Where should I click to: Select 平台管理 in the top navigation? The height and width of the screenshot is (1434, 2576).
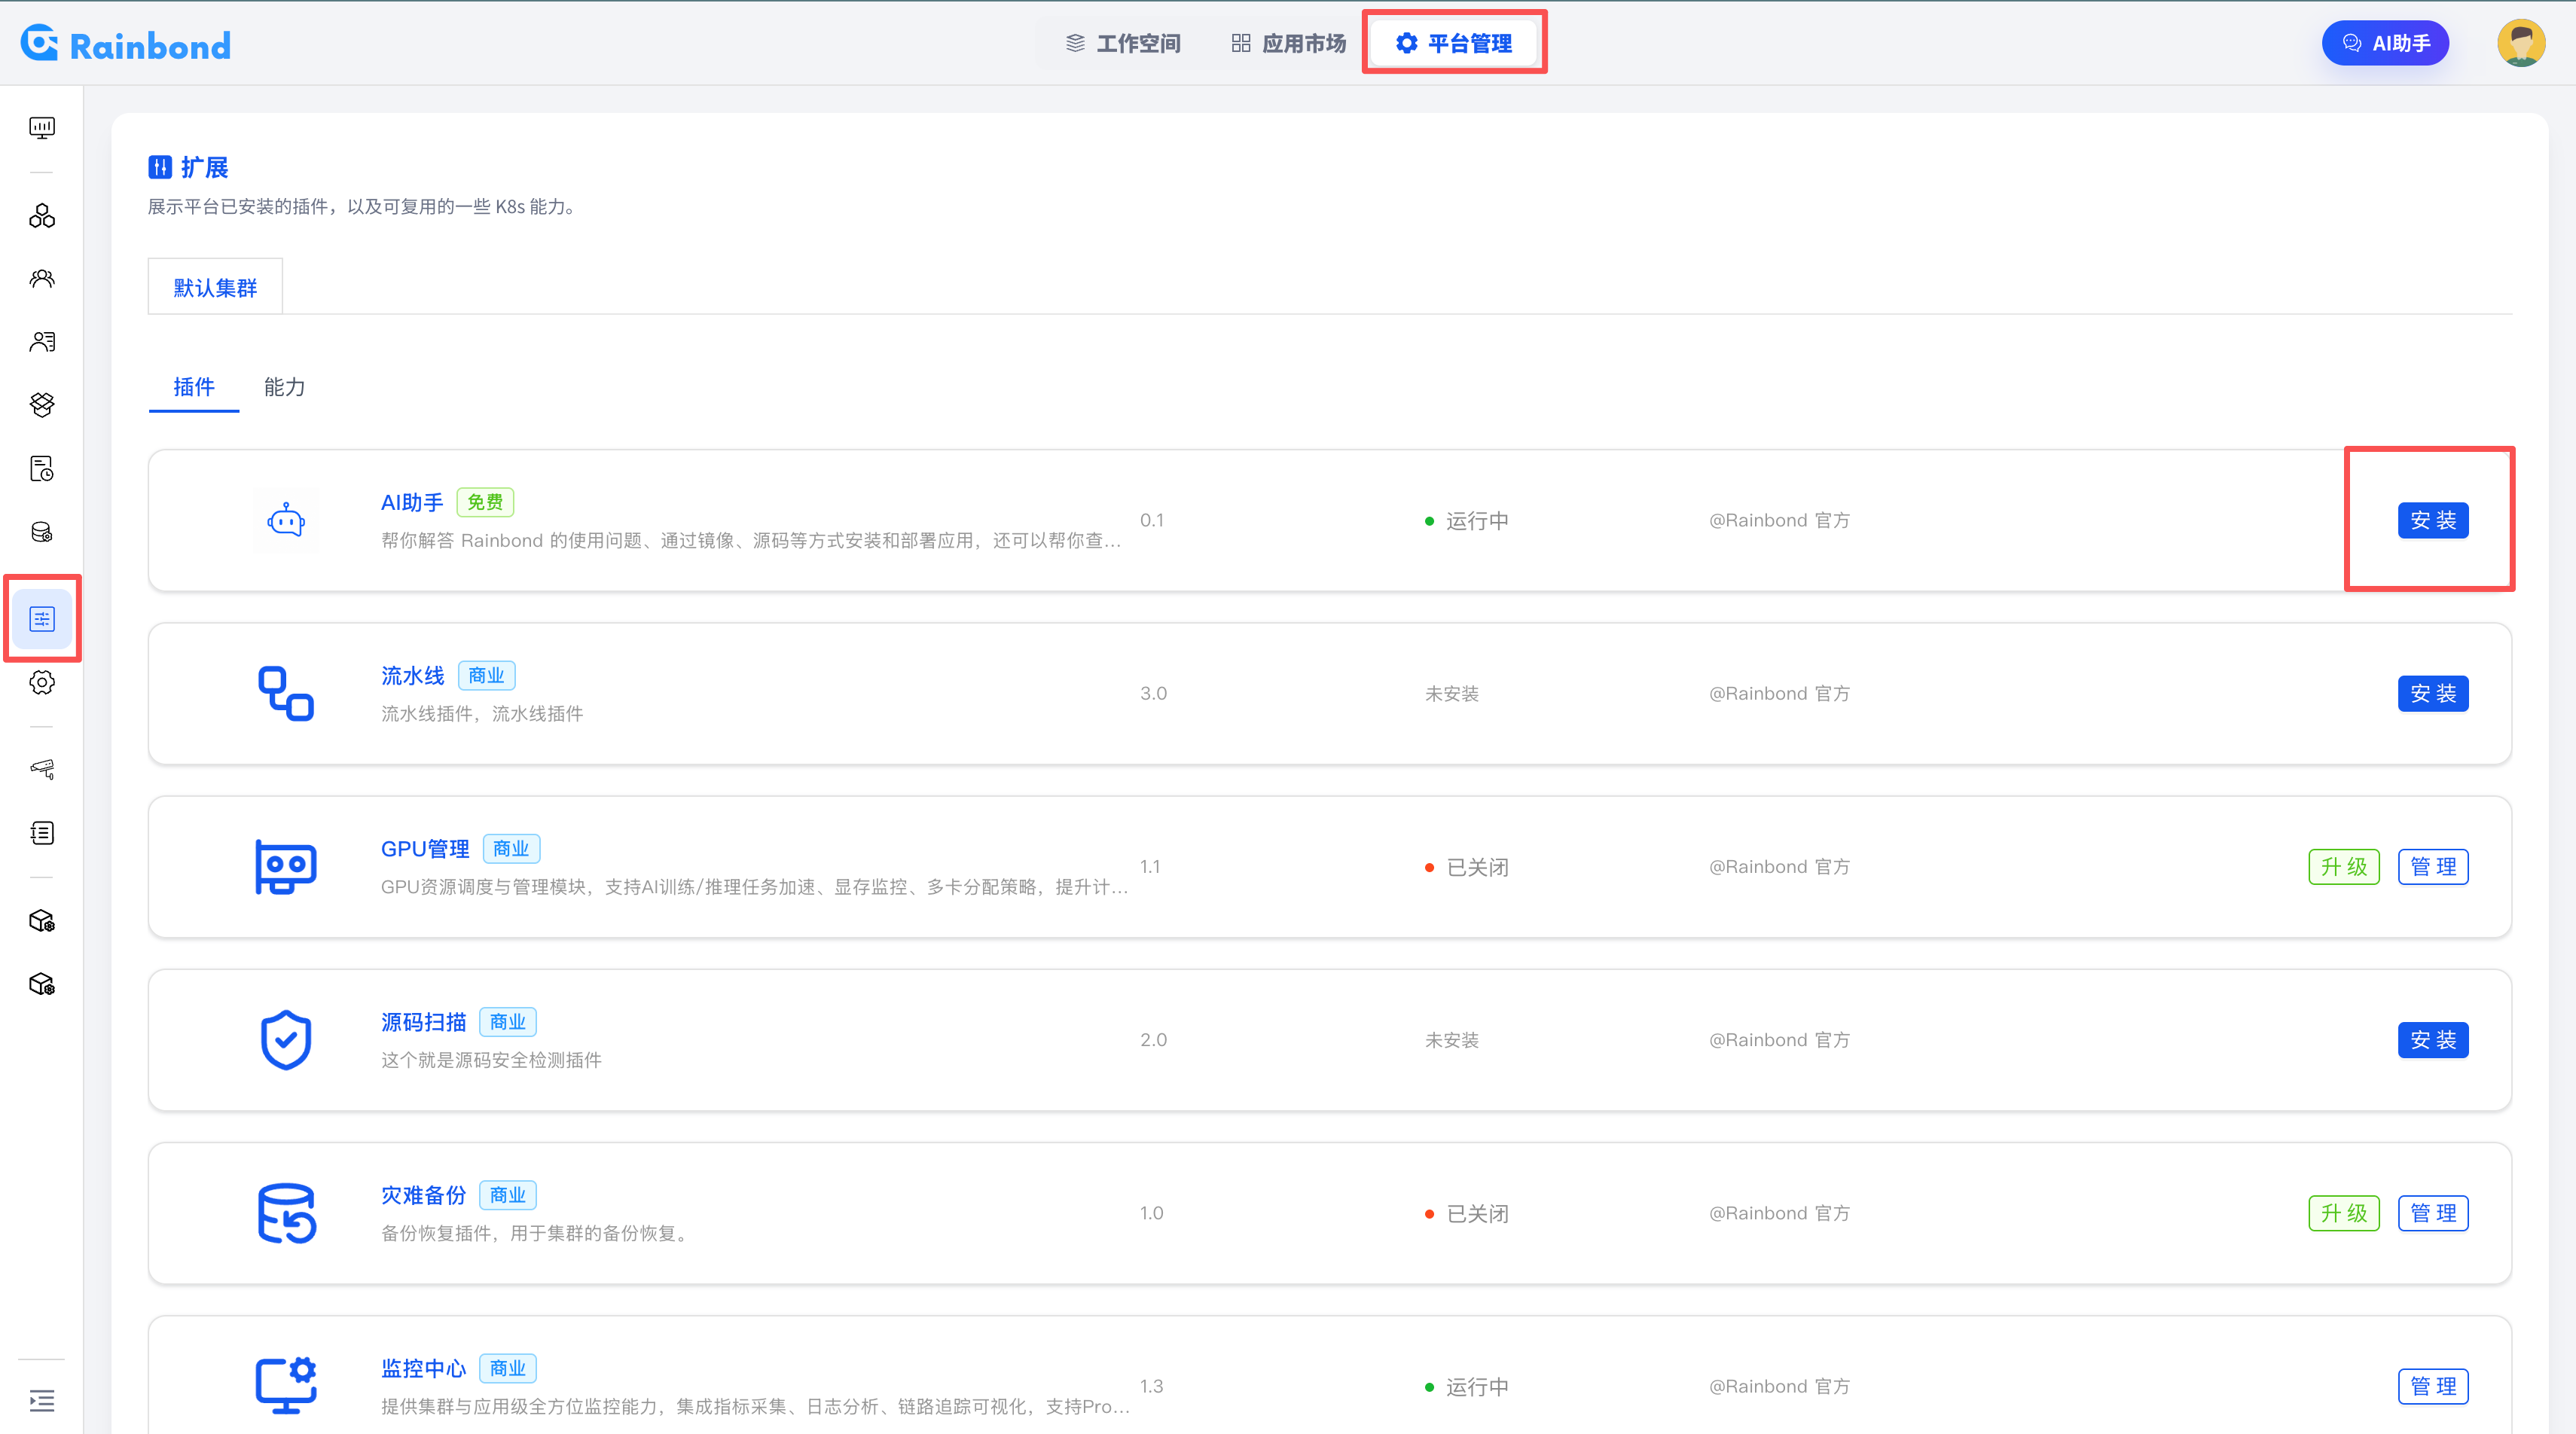pyautogui.click(x=1454, y=43)
